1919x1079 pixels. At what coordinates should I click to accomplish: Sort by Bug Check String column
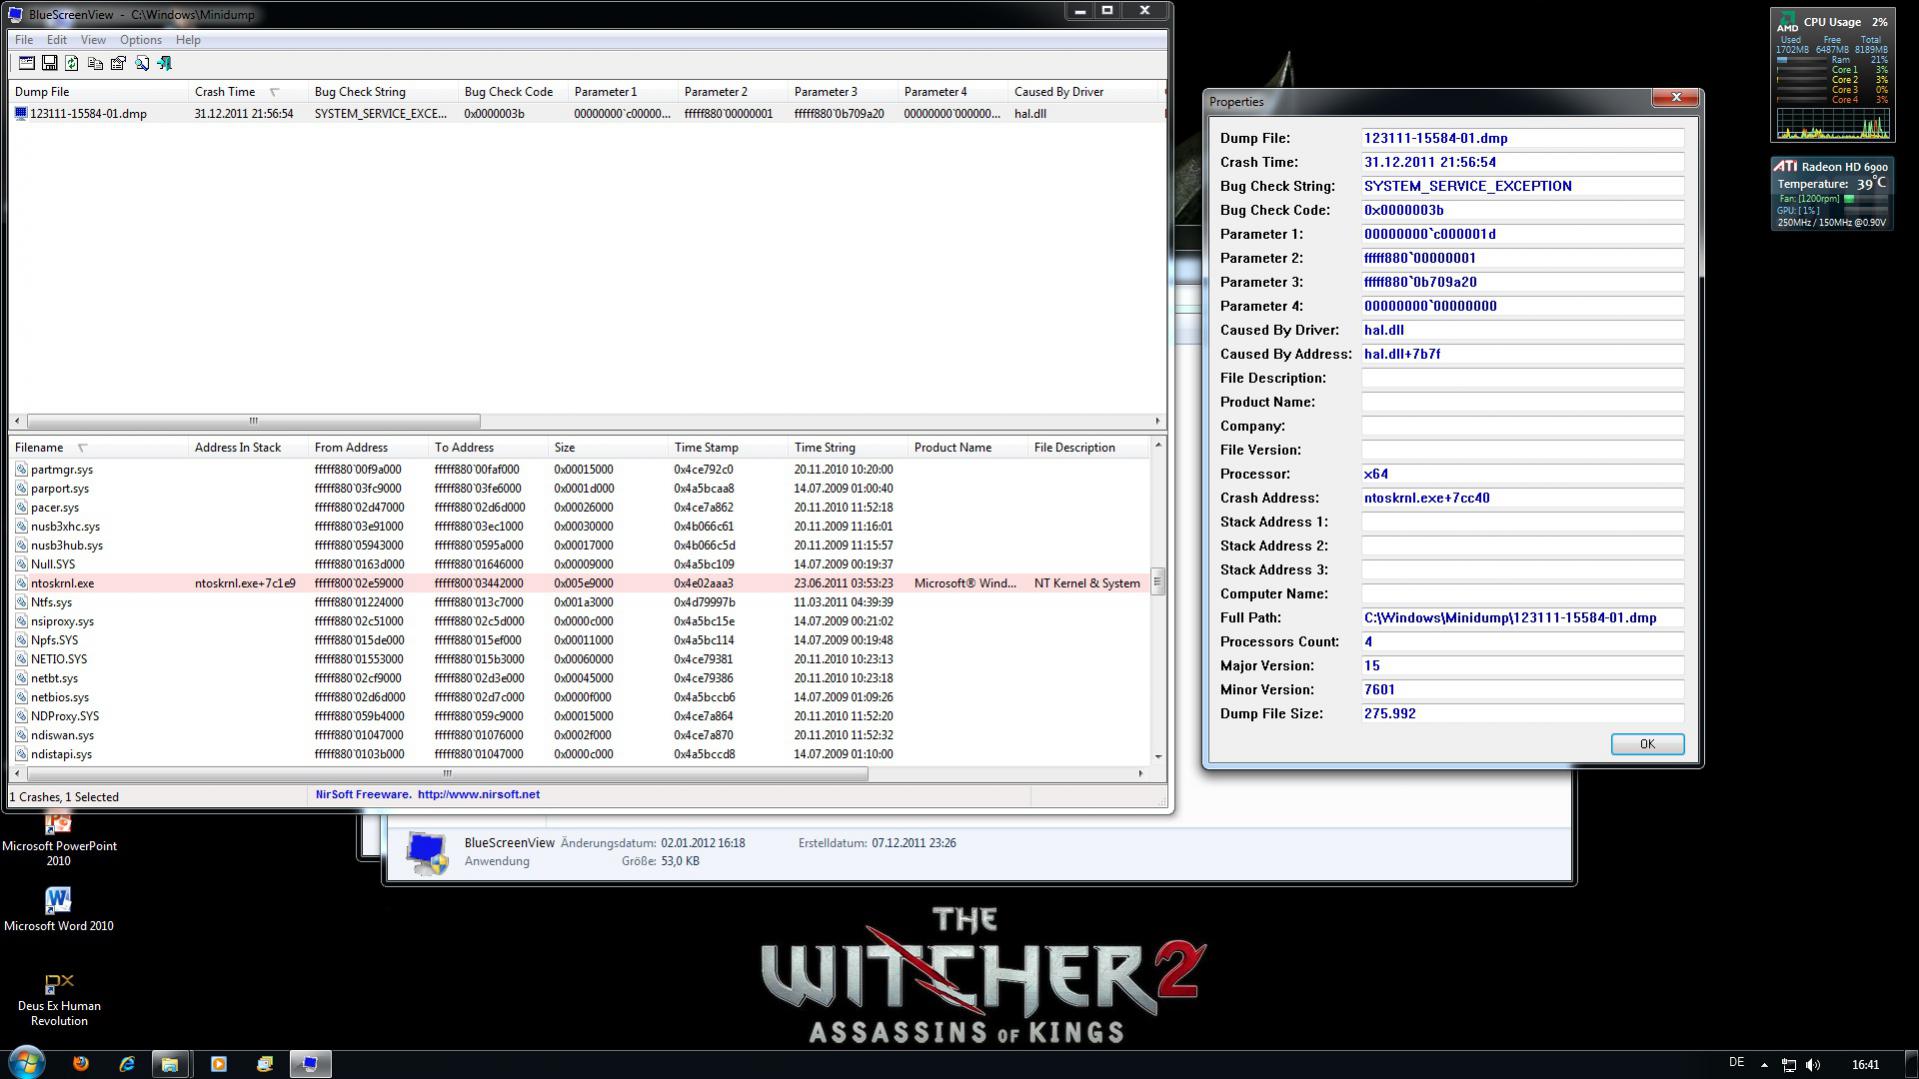tap(383, 92)
